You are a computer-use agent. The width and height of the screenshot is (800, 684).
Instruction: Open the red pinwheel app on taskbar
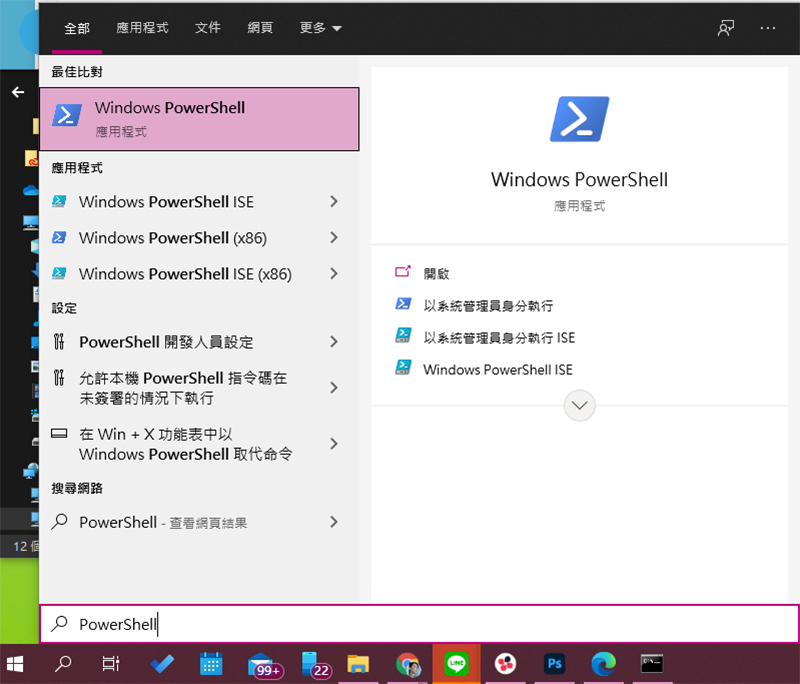click(x=505, y=664)
